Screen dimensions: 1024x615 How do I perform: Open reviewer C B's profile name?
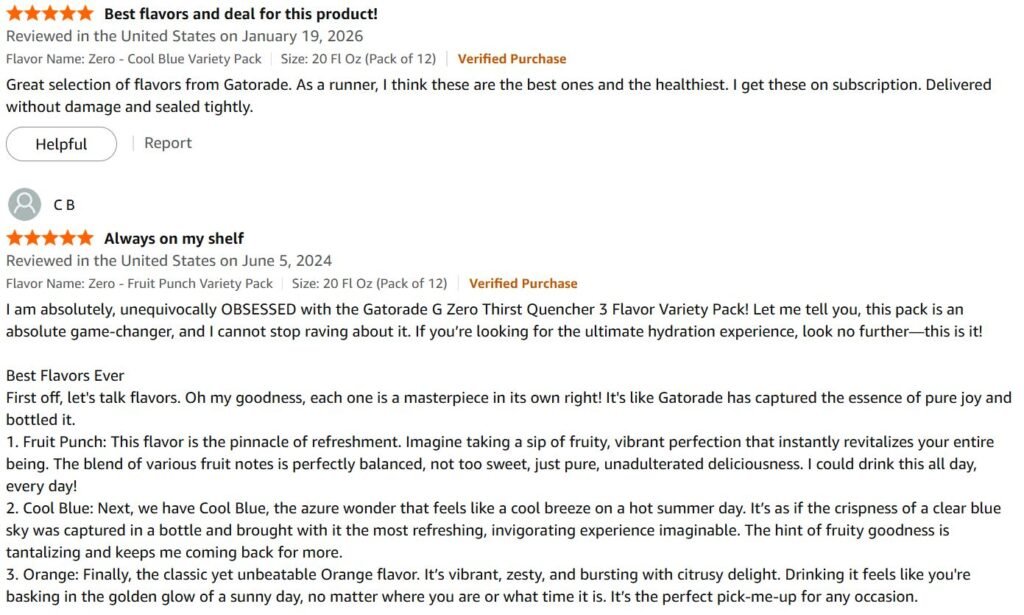[64, 205]
